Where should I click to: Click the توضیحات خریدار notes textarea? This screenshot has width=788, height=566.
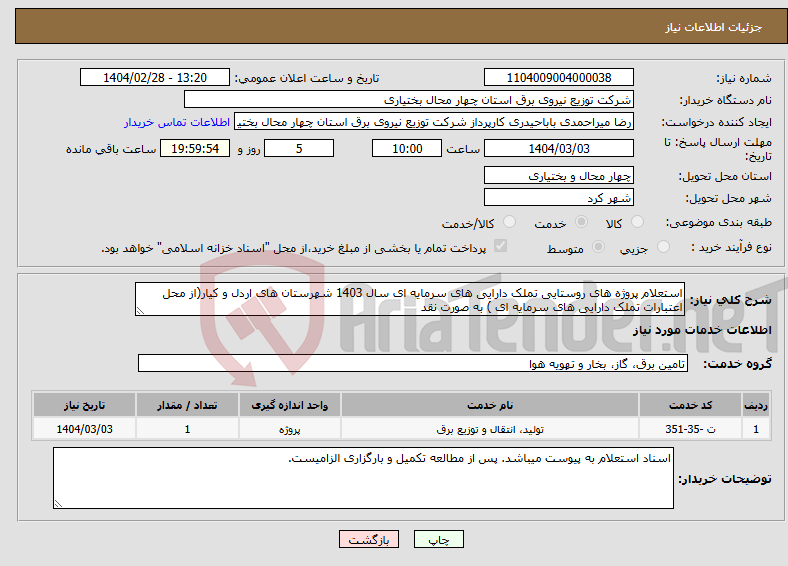(x=363, y=478)
